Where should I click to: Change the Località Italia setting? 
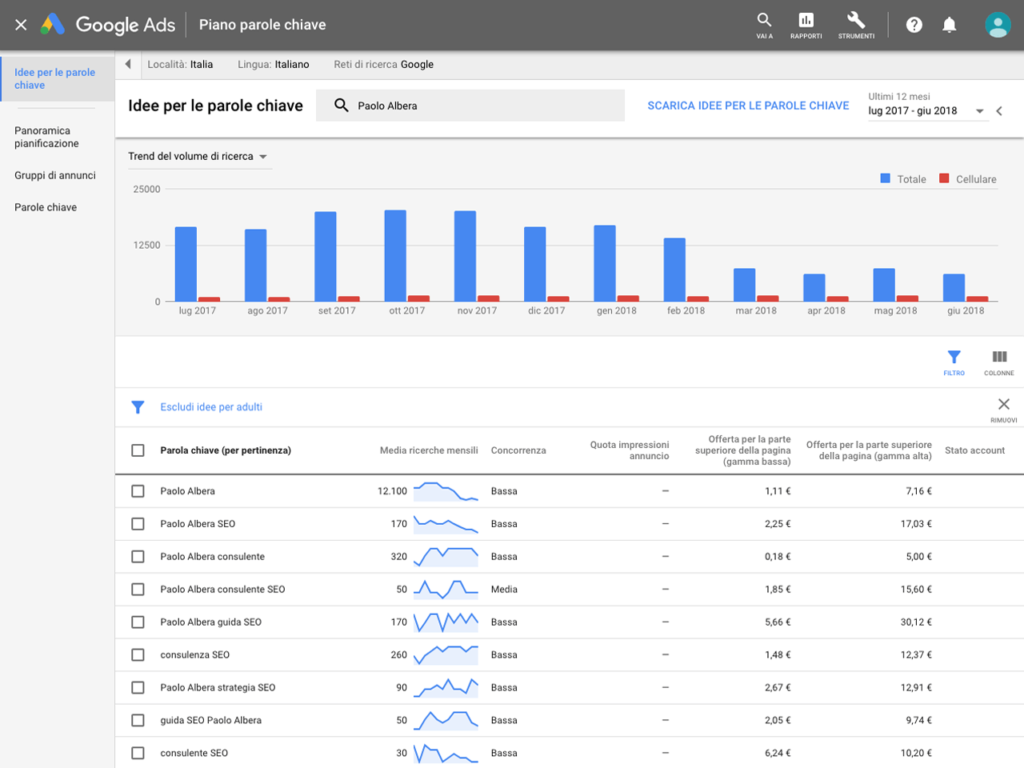coord(180,64)
